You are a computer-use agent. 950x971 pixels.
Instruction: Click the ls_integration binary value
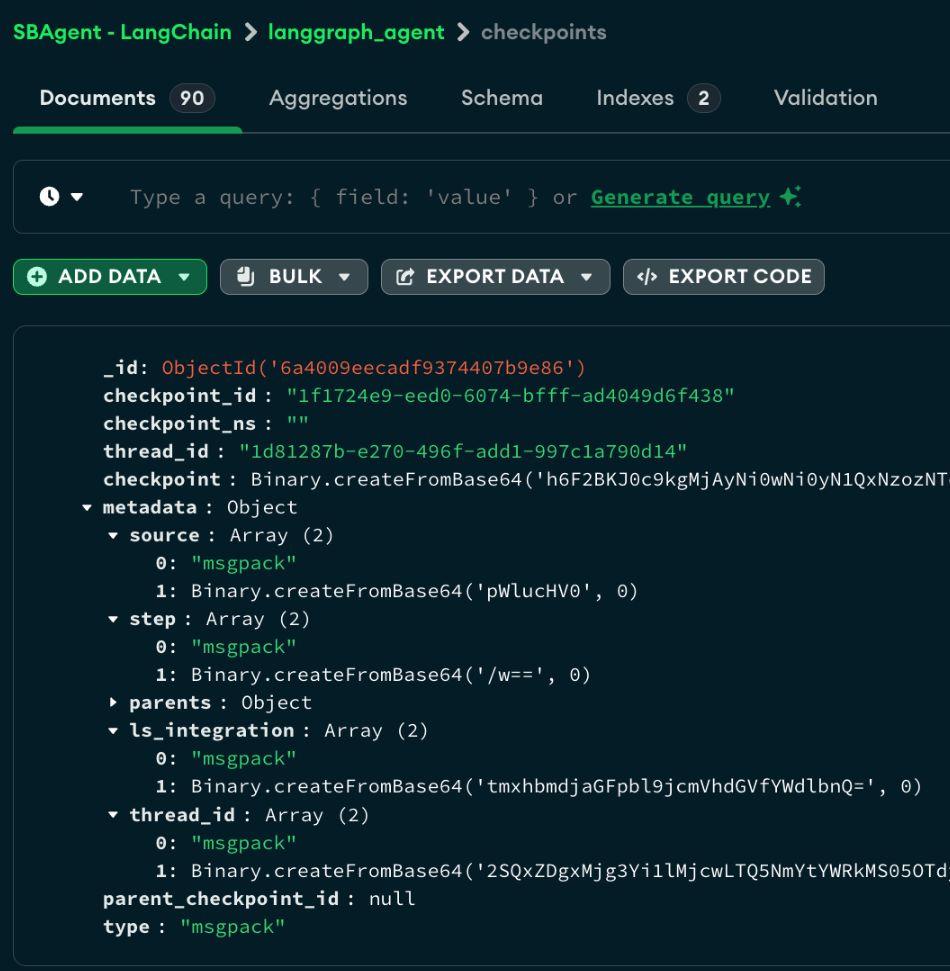click(x=556, y=786)
